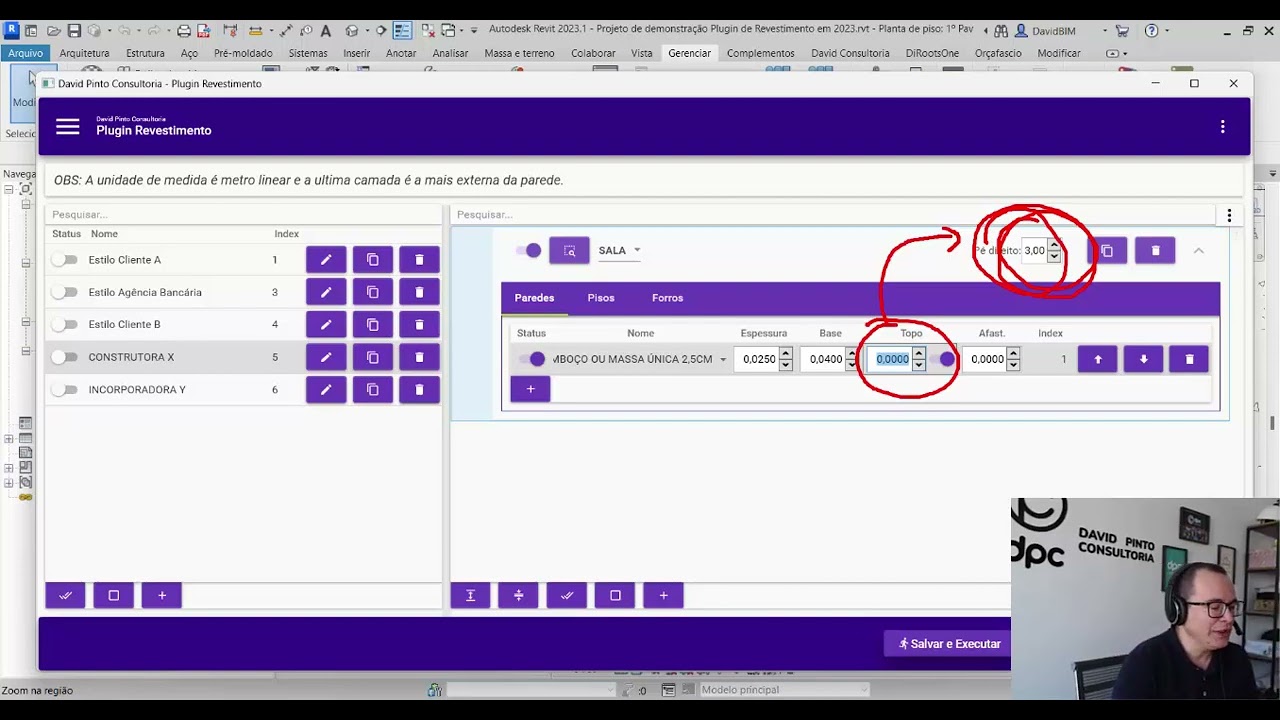Open Revit Complementos ribbon tab
Screen dimensions: 1280x720
click(x=761, y=53)
